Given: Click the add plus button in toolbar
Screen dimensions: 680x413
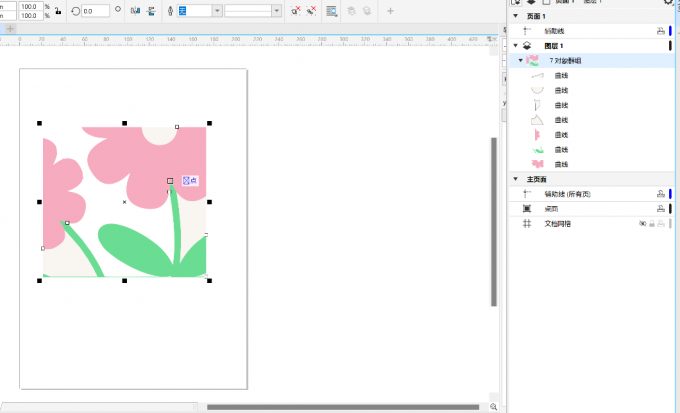Looking at the screenshot, I should click(x=390, y=11).
